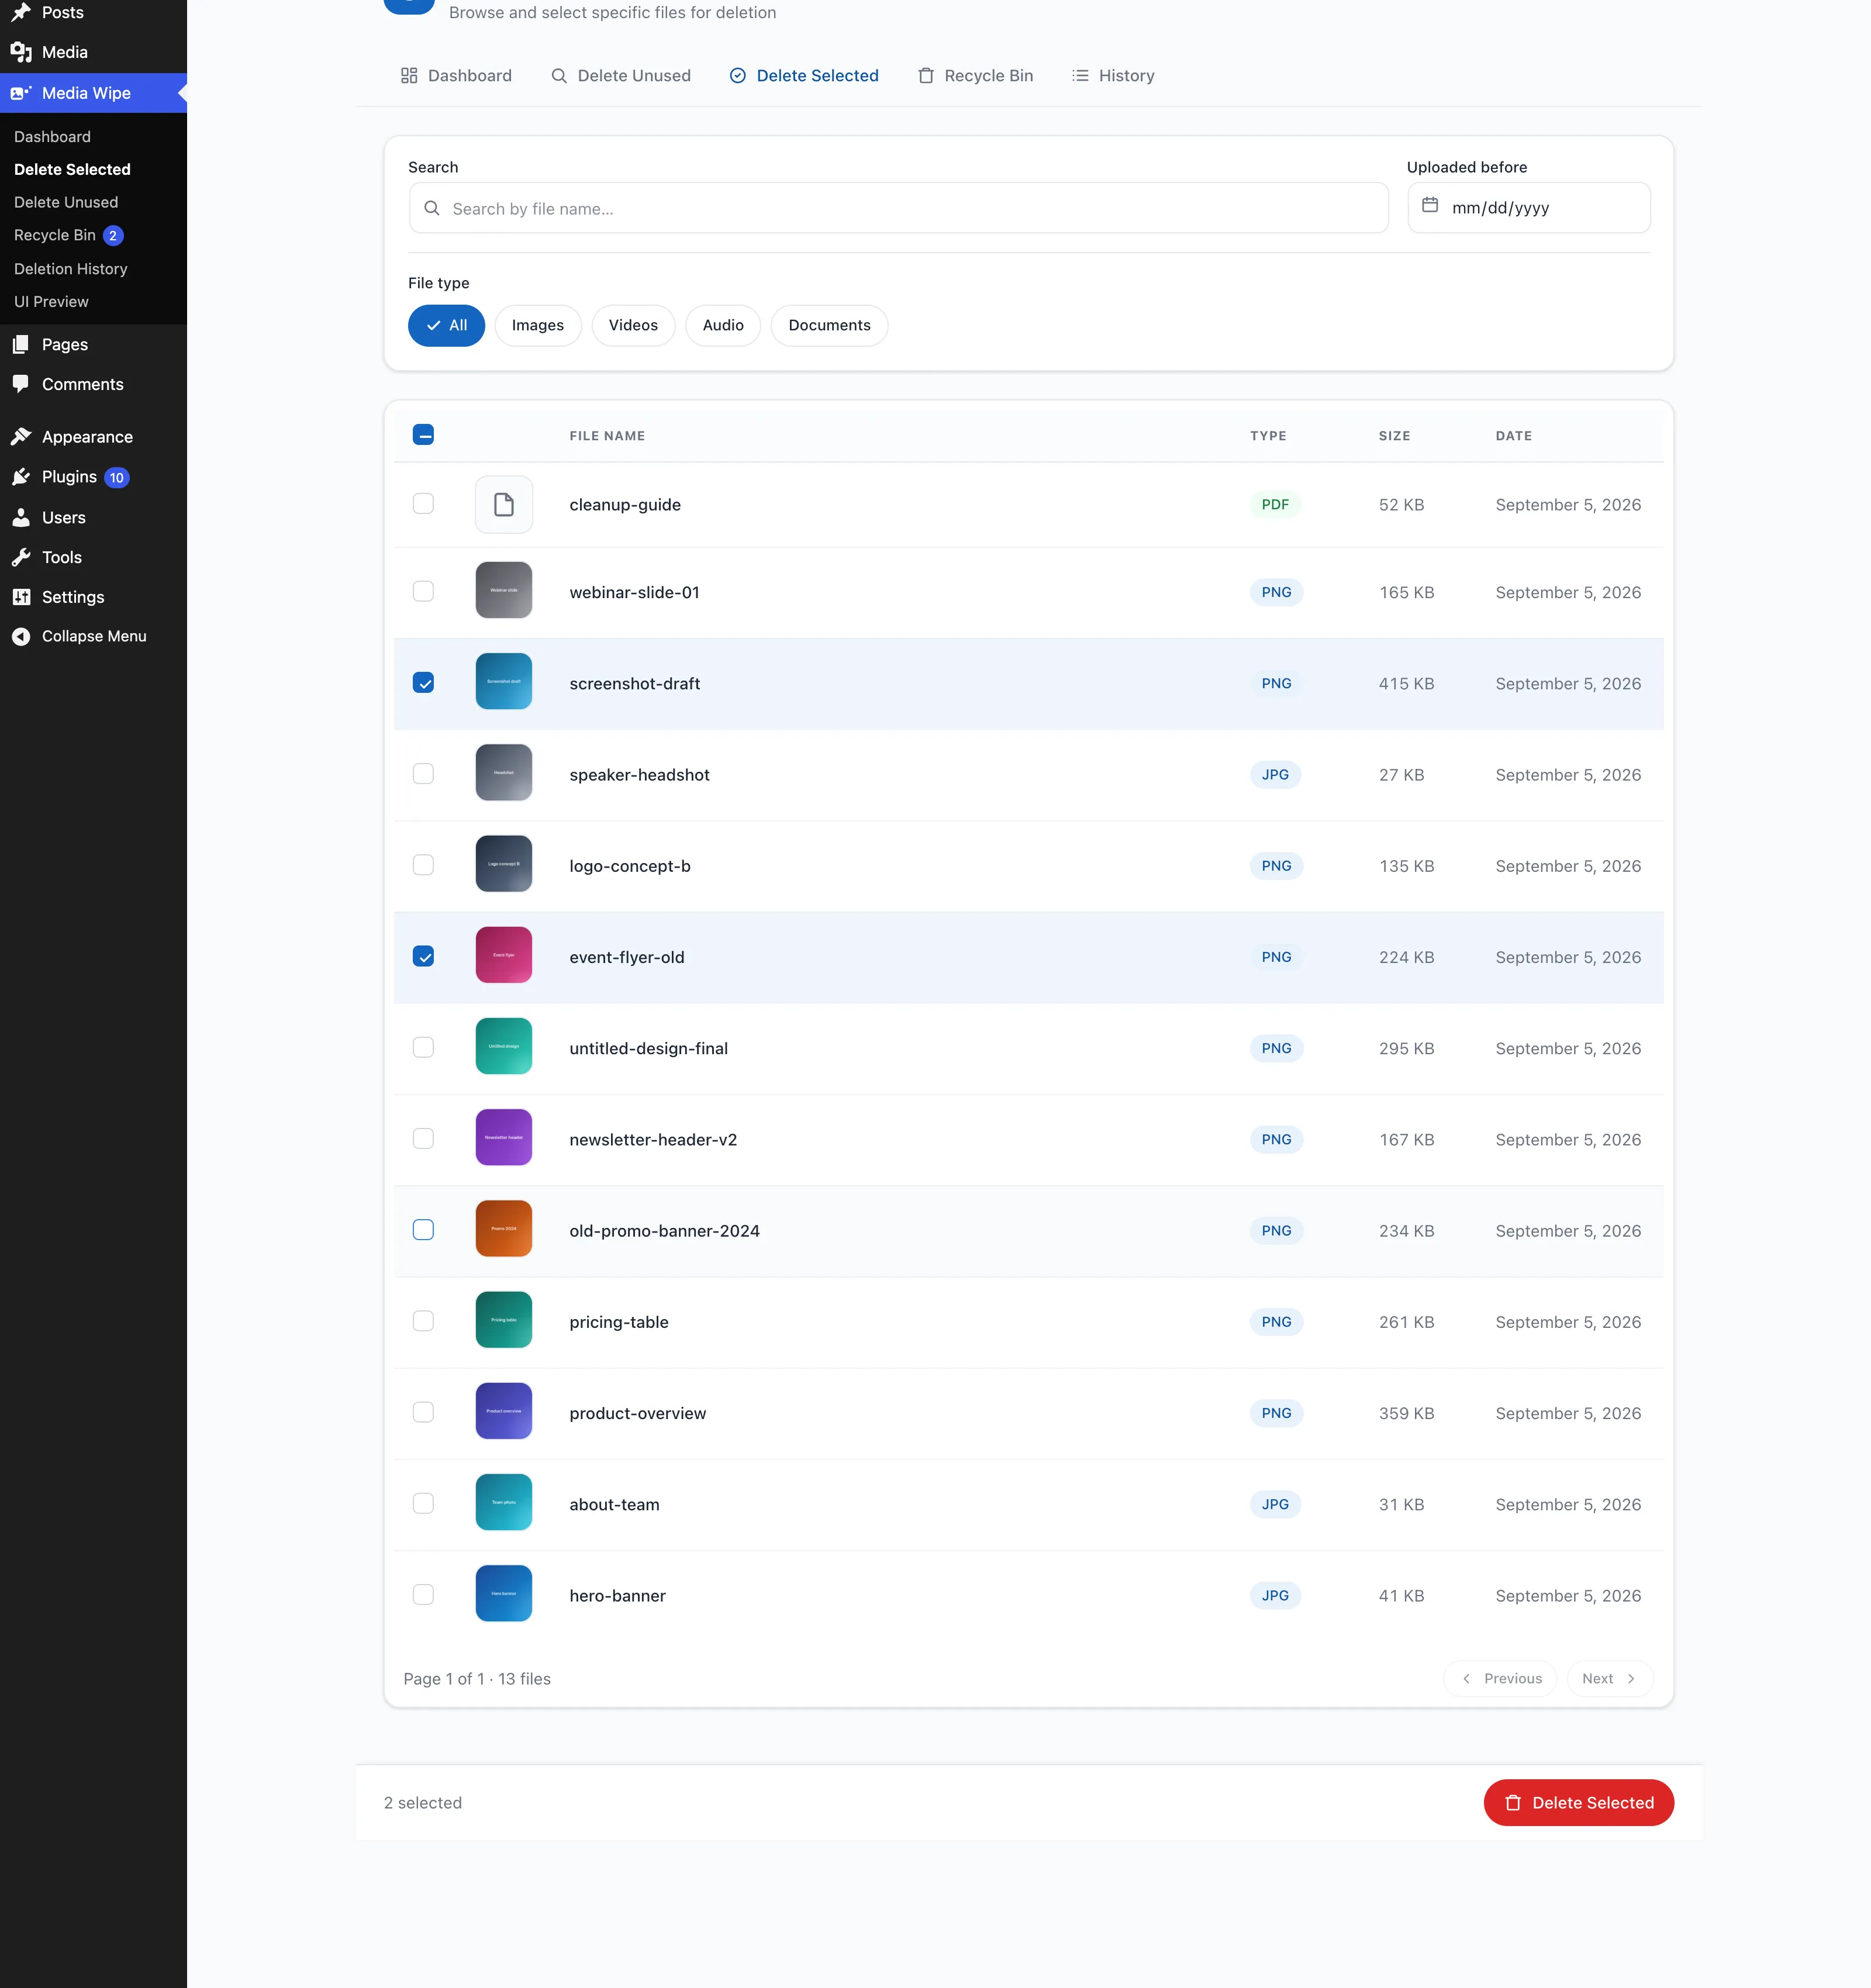The height and width of the screenshot is (1988, 1871).
Task: Click the calendar icon in Uploaded before
Action: point(1430,206)
